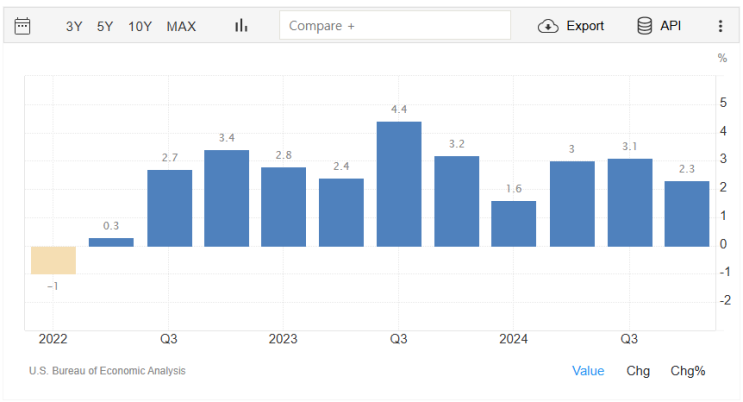Viewport: 743px width, 402px height.
Task: Click the API text label
Action: click(x=671, y=26)
